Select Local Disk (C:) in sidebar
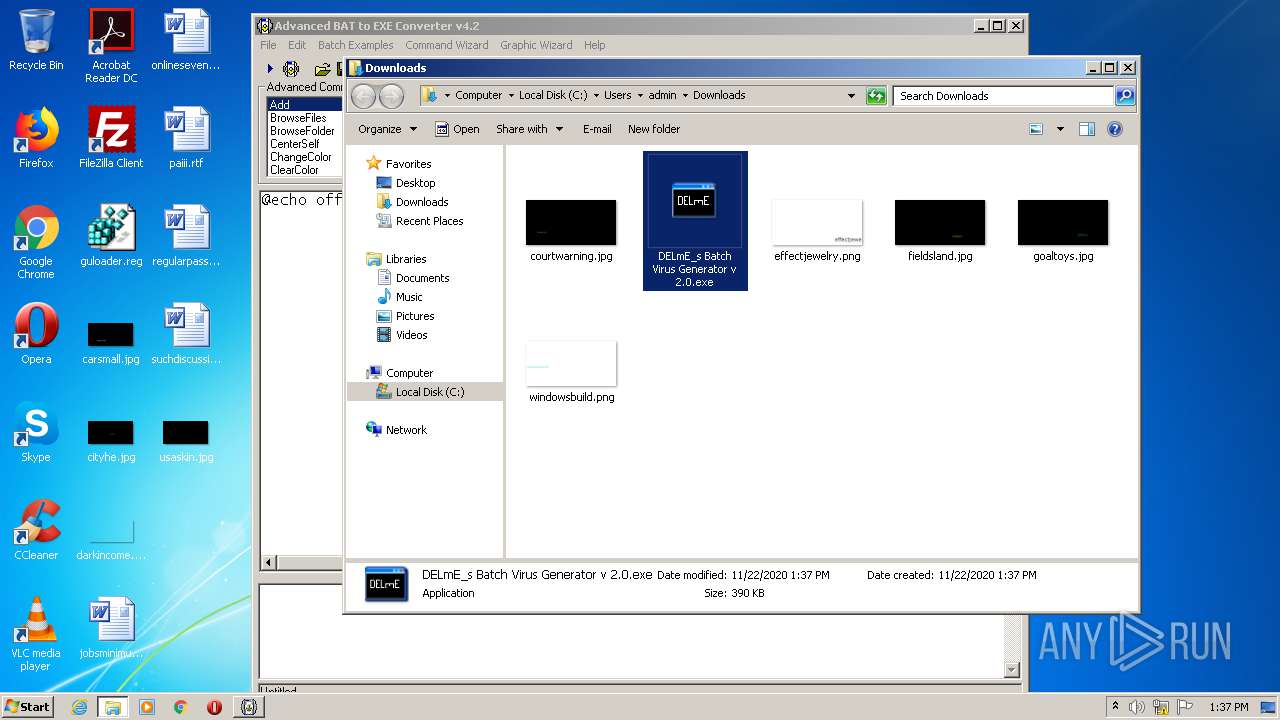Image resolution: width=1280 pixels, height=720 pixels. [x=425, y=392]
